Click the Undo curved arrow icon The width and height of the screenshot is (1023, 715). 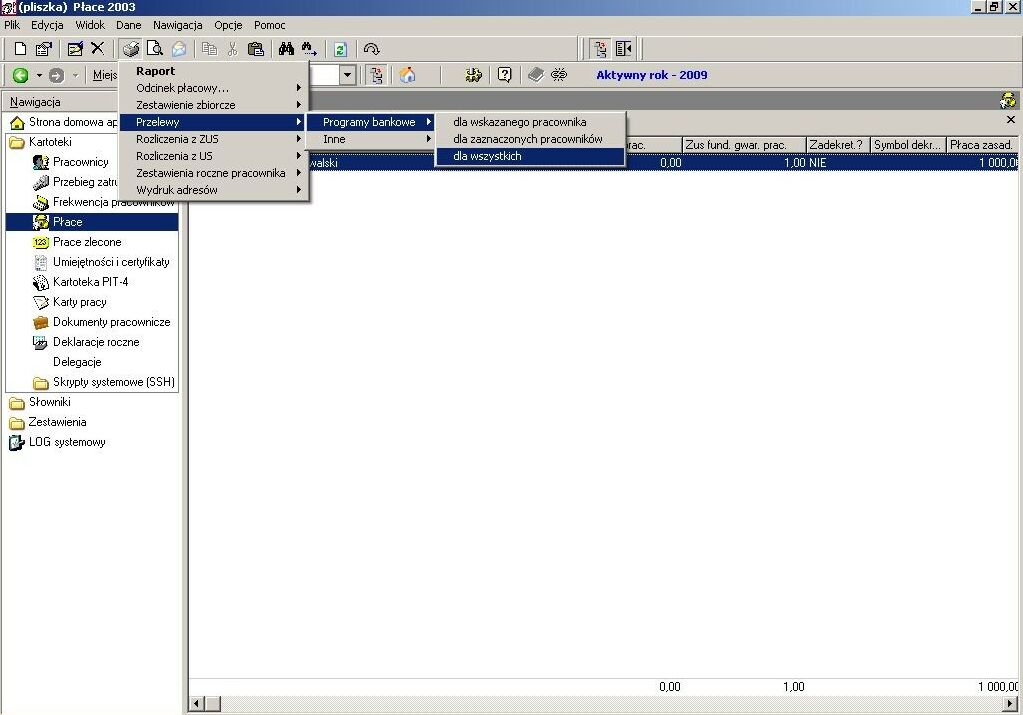[x=371, y=49]
